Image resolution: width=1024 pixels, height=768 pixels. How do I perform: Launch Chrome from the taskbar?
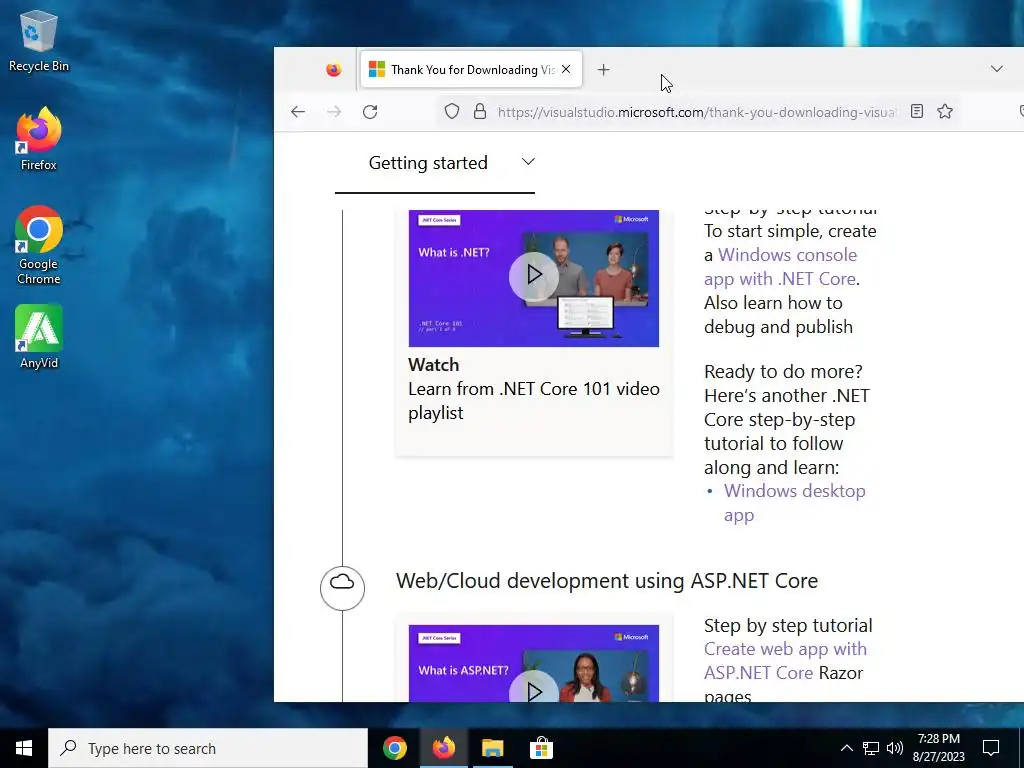394,748
